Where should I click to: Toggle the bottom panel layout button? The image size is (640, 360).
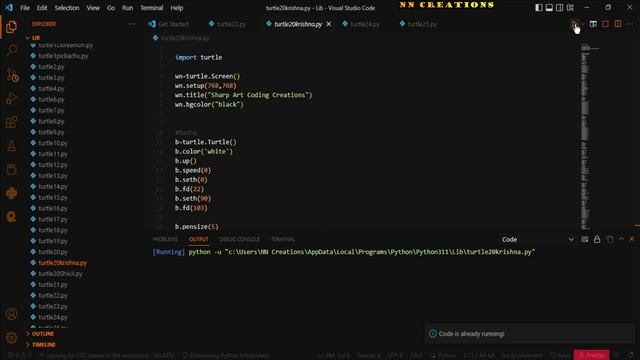tap(549, 8)
